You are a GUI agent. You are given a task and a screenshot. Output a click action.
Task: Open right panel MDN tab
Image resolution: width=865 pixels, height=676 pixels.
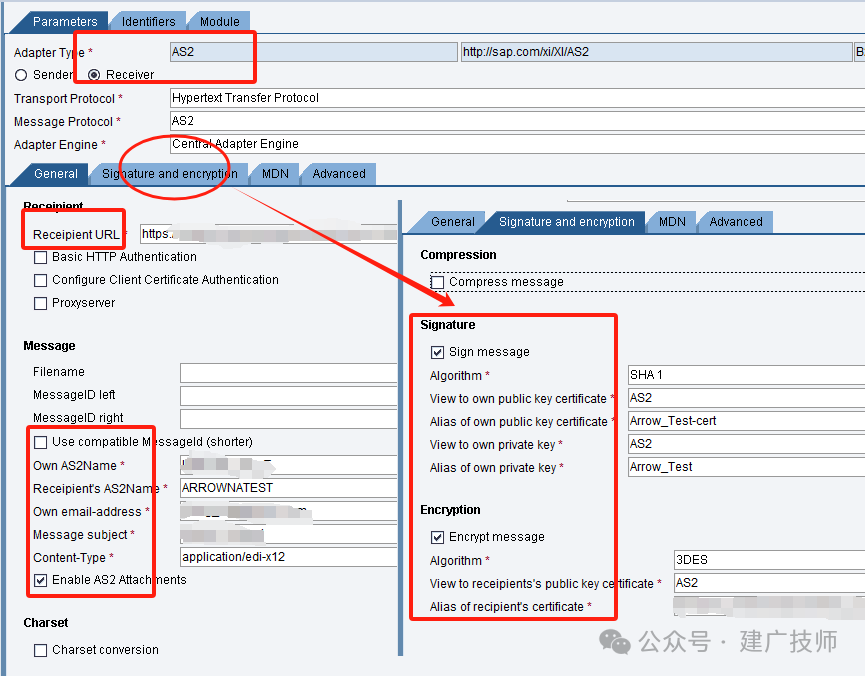672,222
